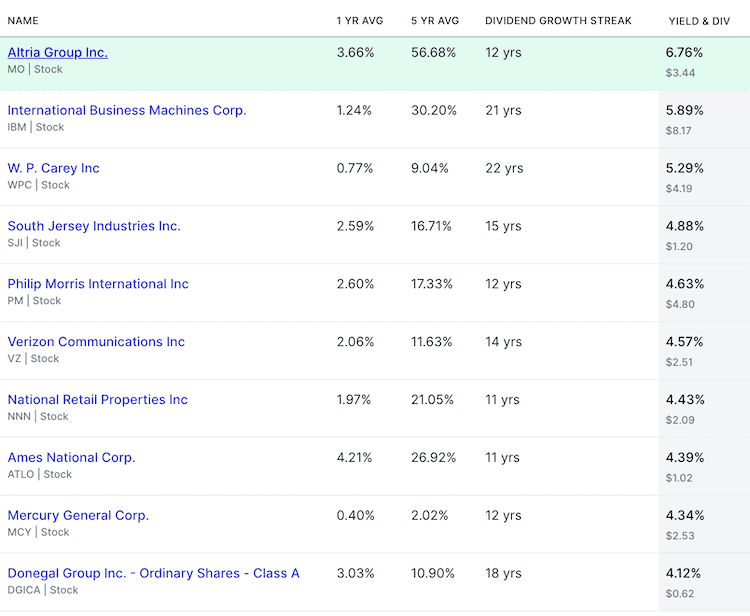Sort by DIVIDEND GROWTH STREAK header
Screen dimensions: 750x616
pos(558,21)
